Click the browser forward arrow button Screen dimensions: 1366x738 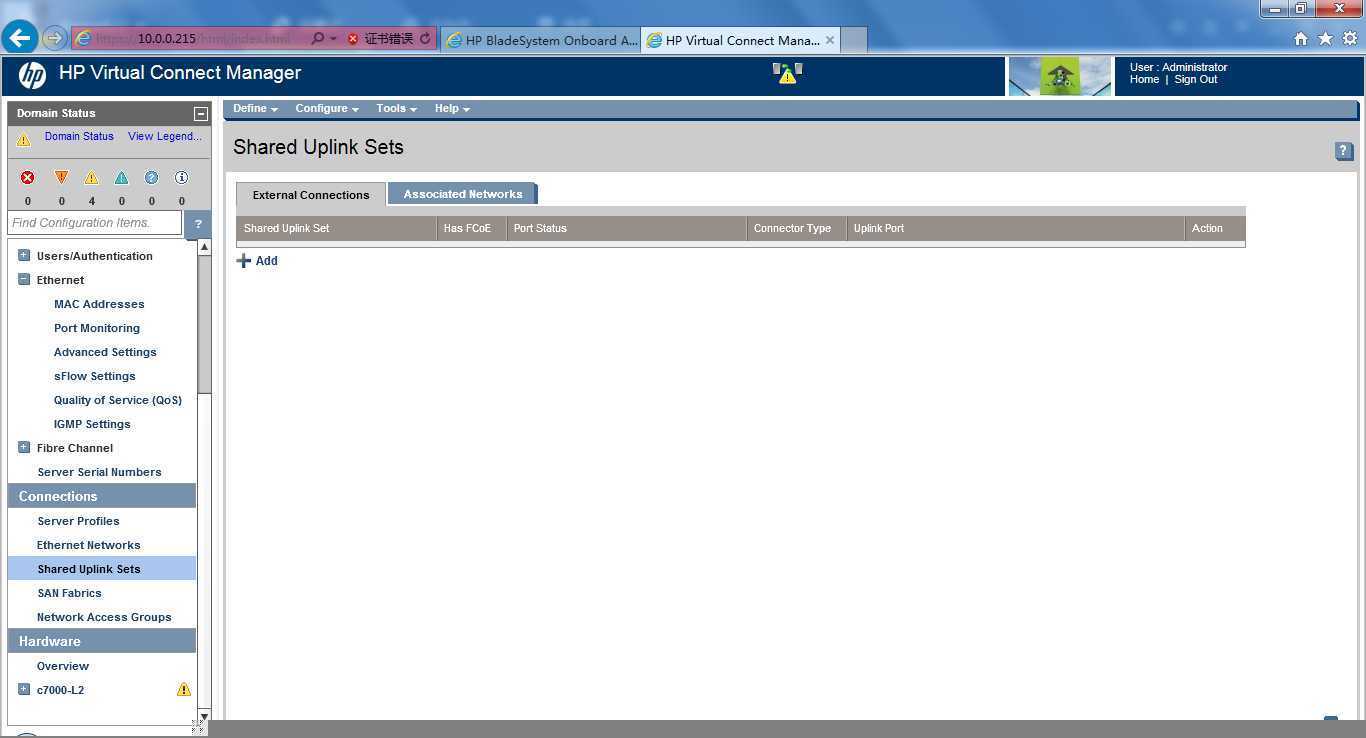click(x=54, y=38)
